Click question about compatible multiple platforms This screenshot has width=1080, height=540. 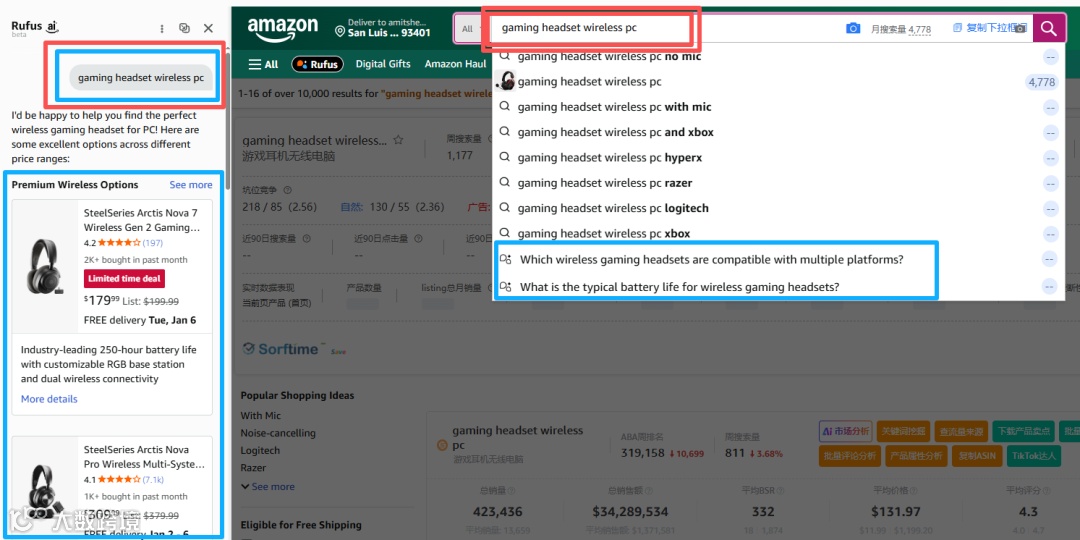712,260
